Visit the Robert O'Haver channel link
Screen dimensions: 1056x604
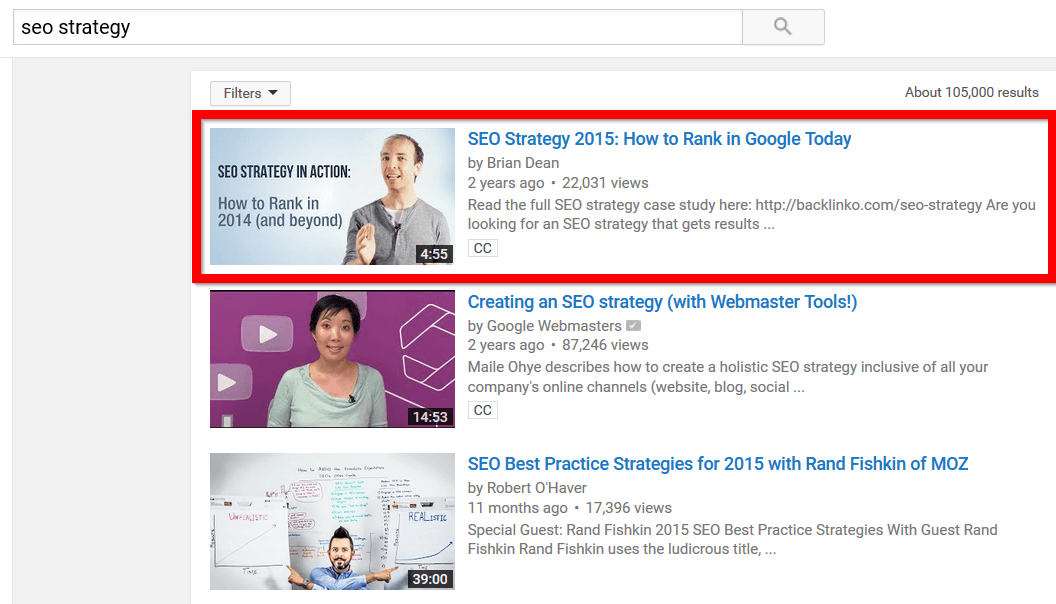(536, 488)
